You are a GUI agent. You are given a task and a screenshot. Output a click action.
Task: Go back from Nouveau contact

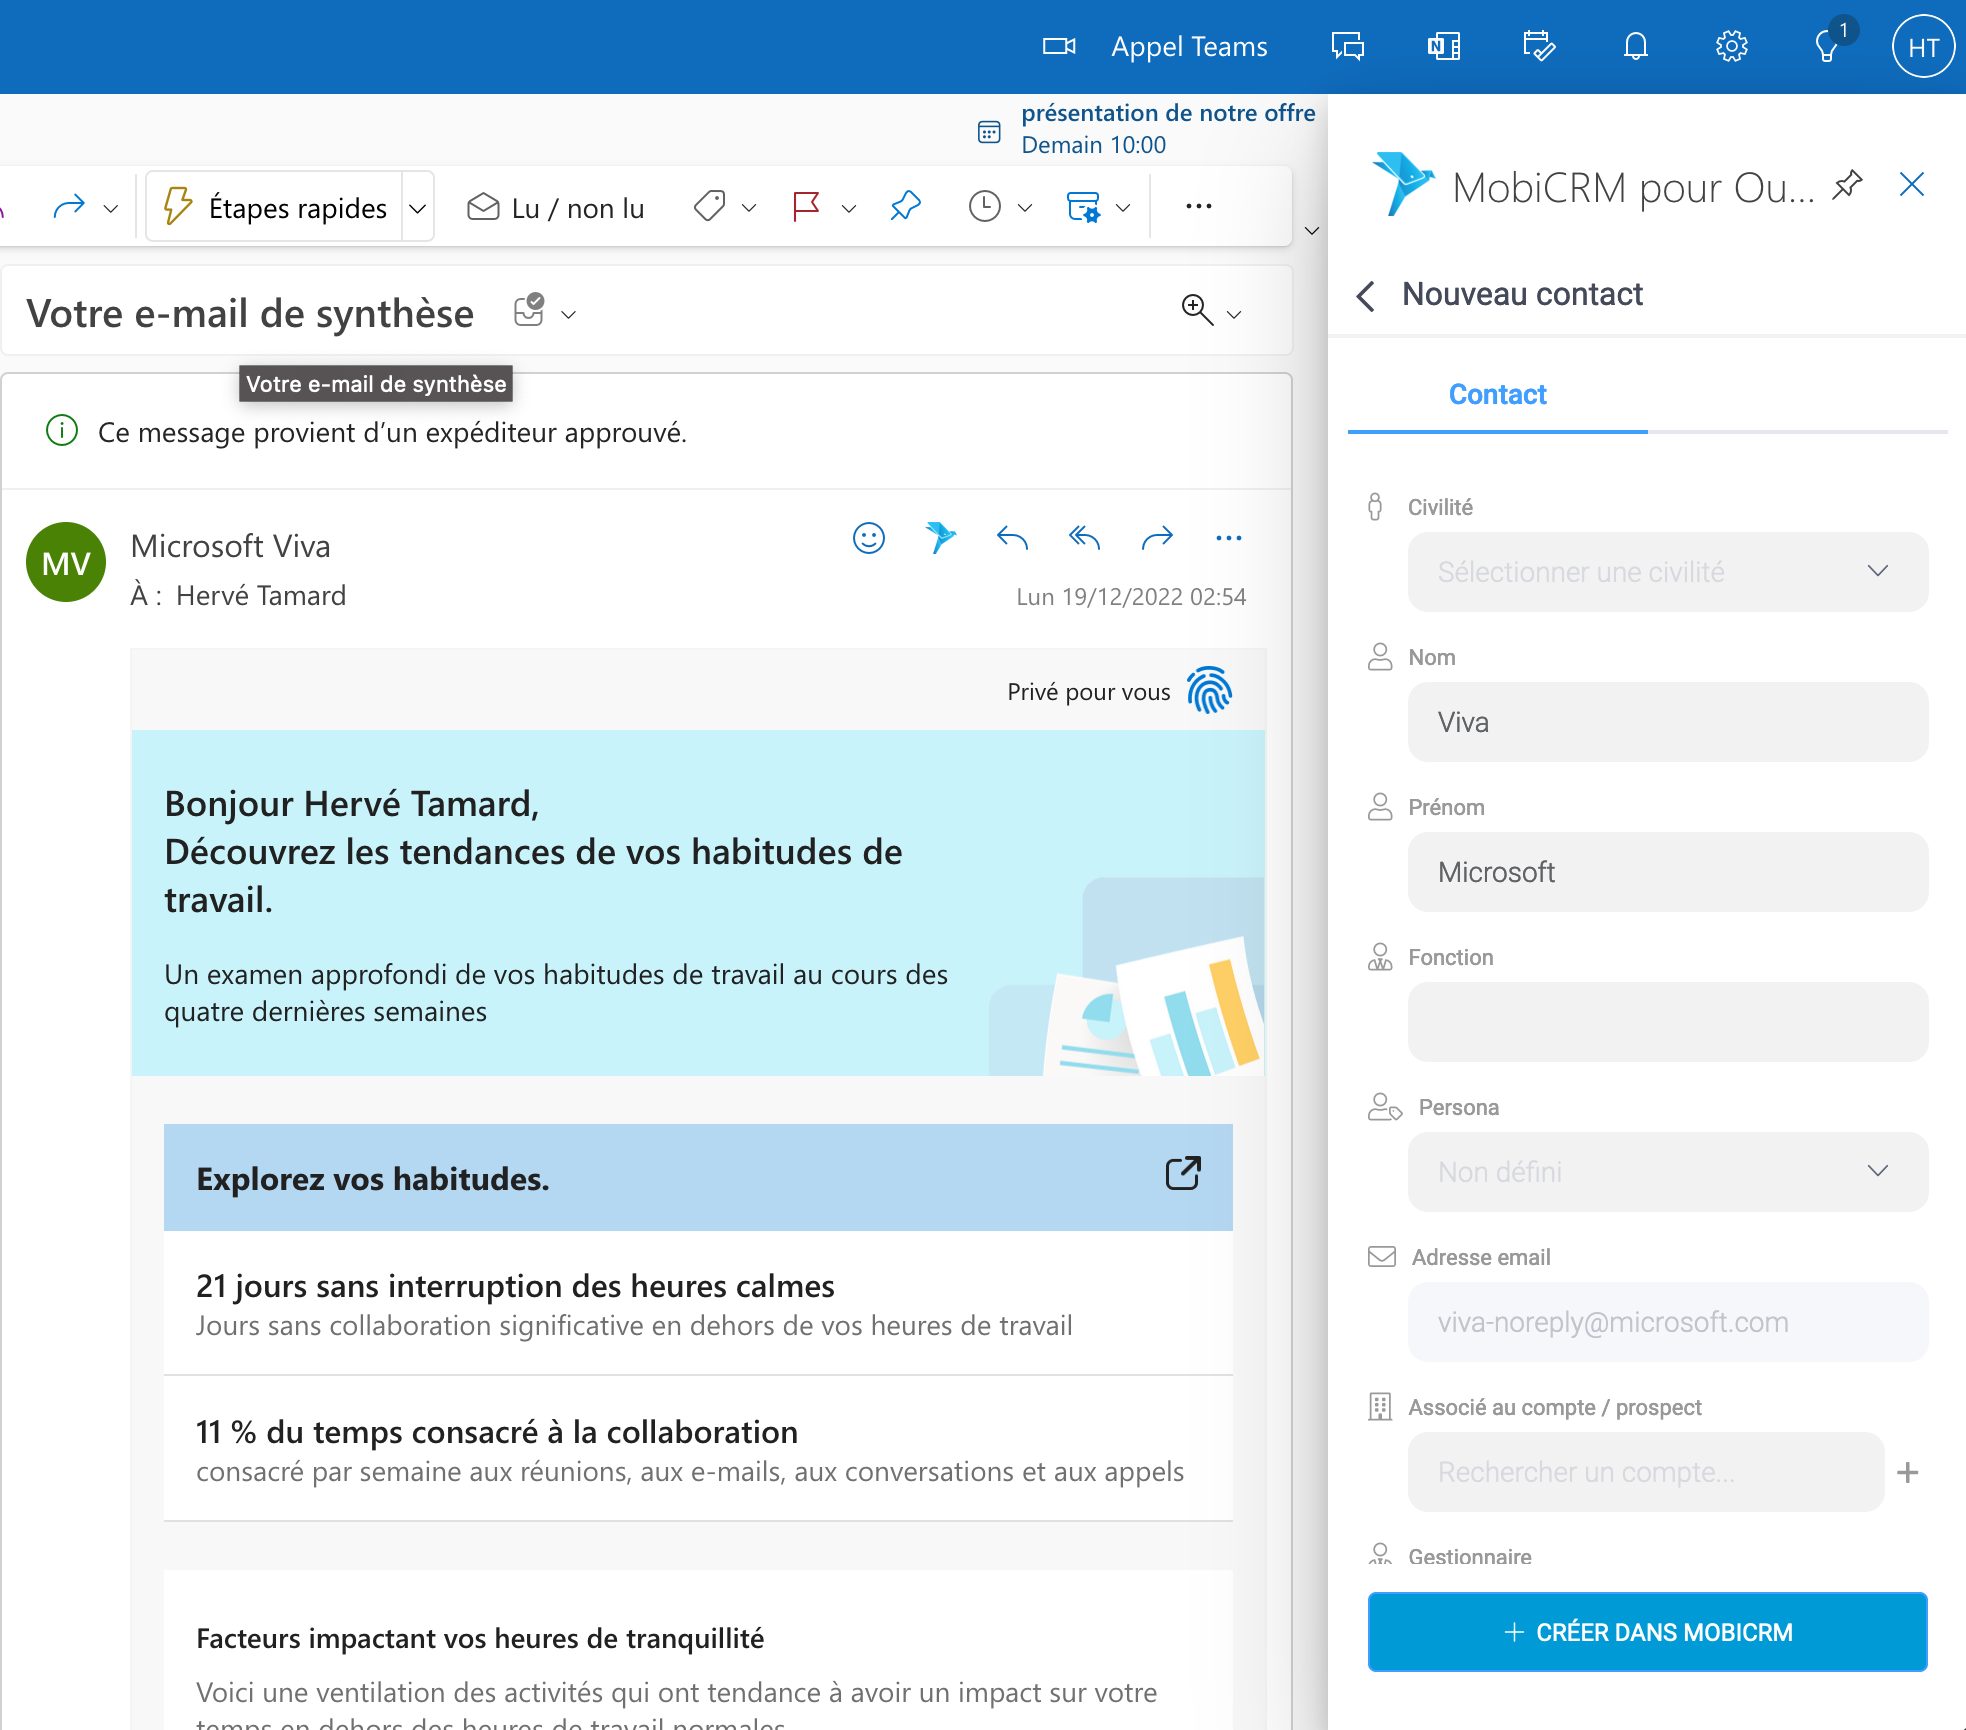click(x=1366, y=295)
